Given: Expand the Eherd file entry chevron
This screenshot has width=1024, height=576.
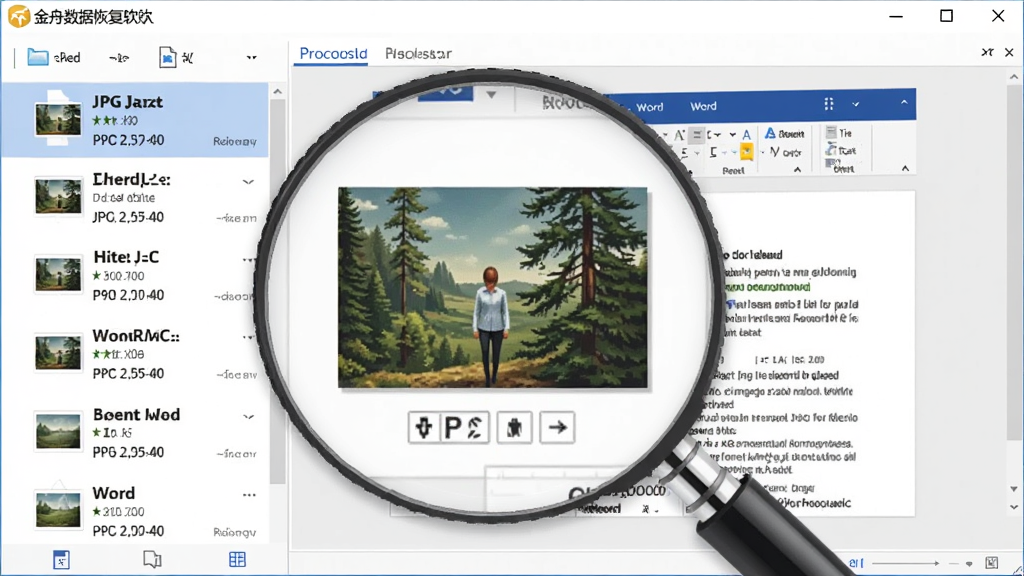Looking at the screenshot, I should [x=248, y=182].
